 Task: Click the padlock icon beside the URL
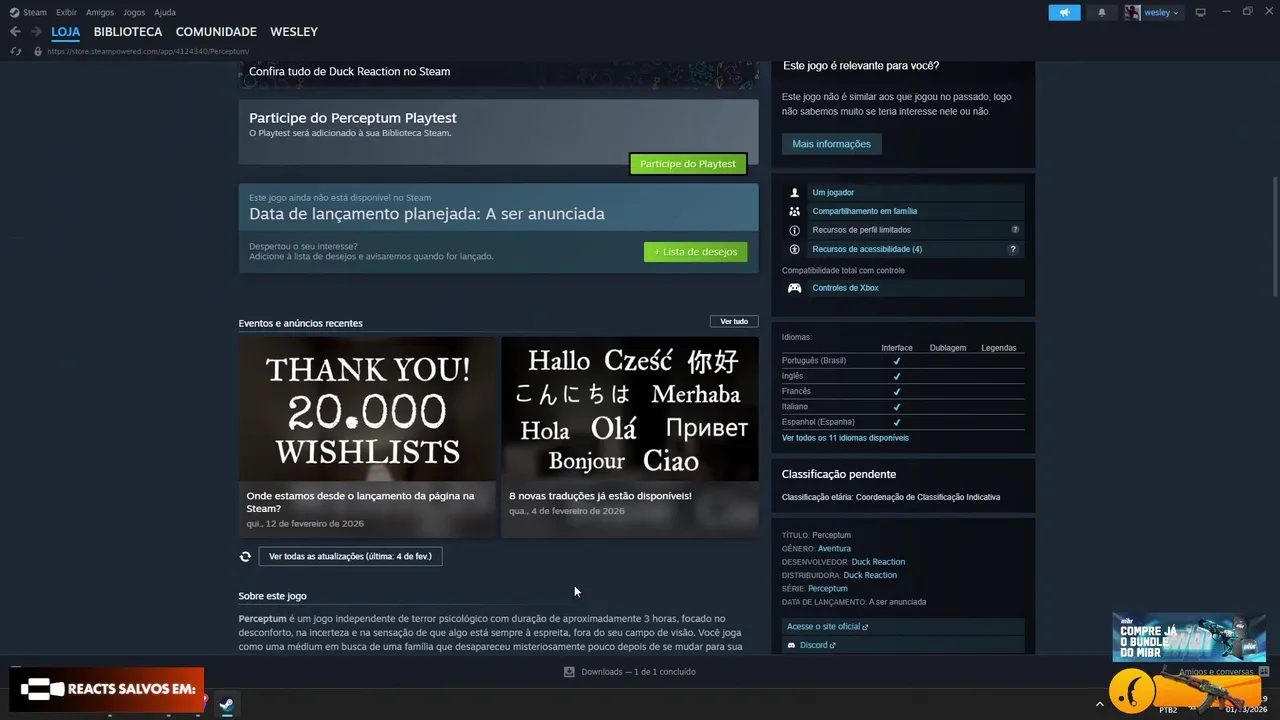[x=38, y=51]
